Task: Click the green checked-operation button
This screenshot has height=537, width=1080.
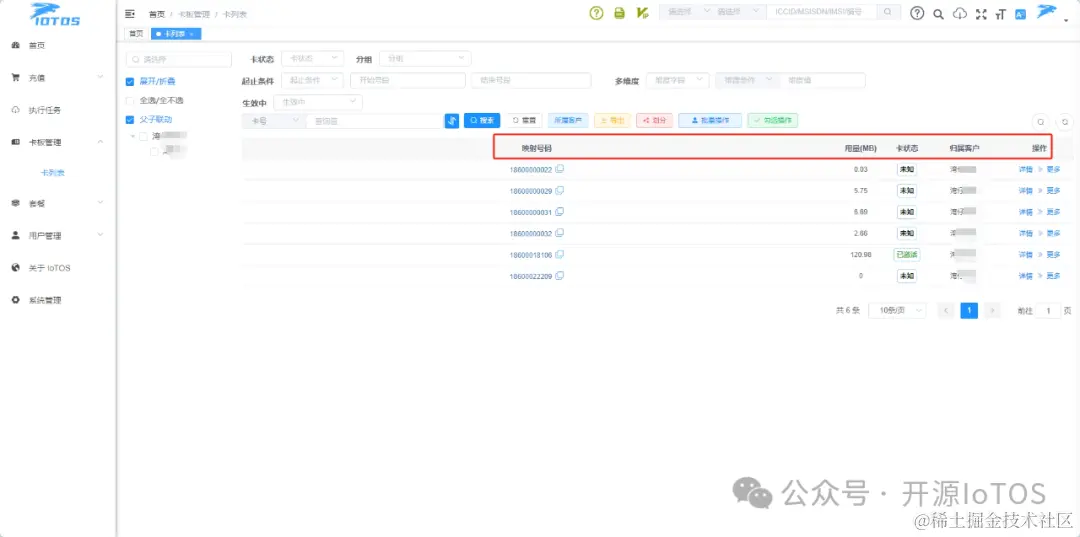Action: pyautogui.click(x=773, y=120)
